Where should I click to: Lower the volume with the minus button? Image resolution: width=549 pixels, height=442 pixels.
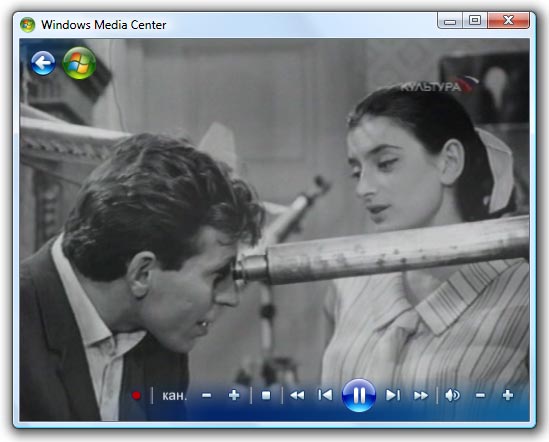(x=480, y=395)
